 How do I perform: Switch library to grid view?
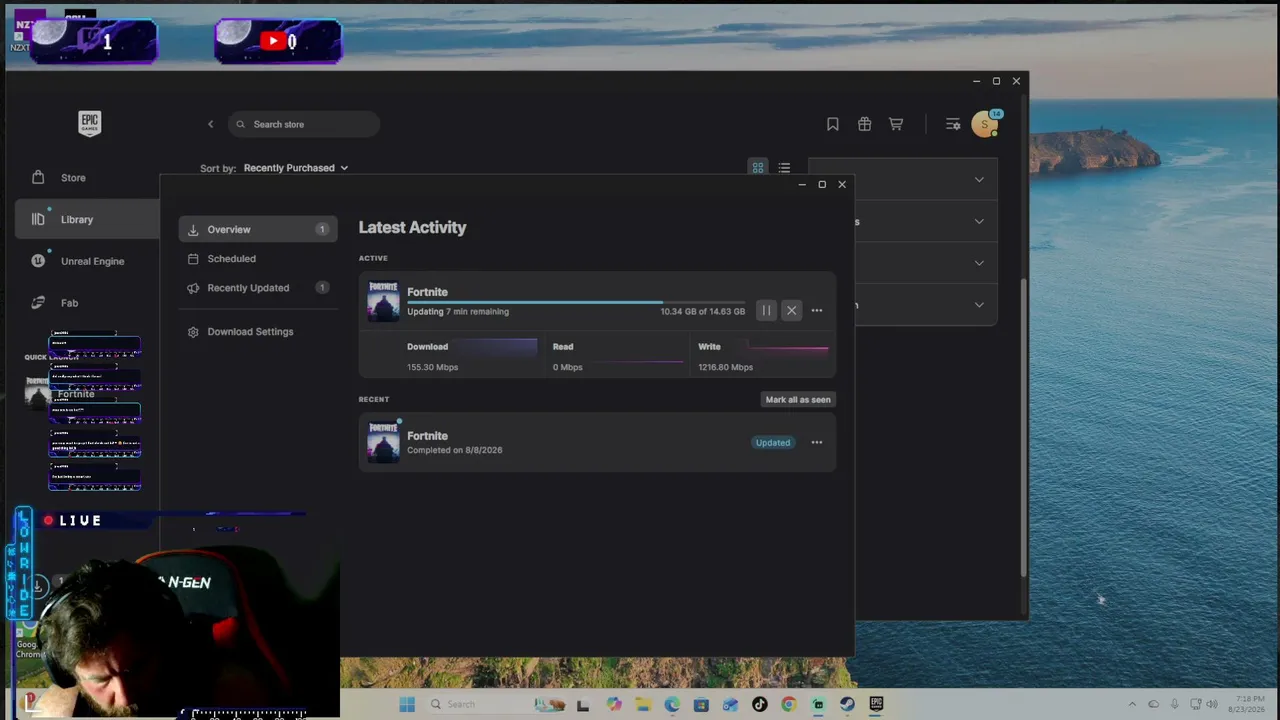(758, 168)
